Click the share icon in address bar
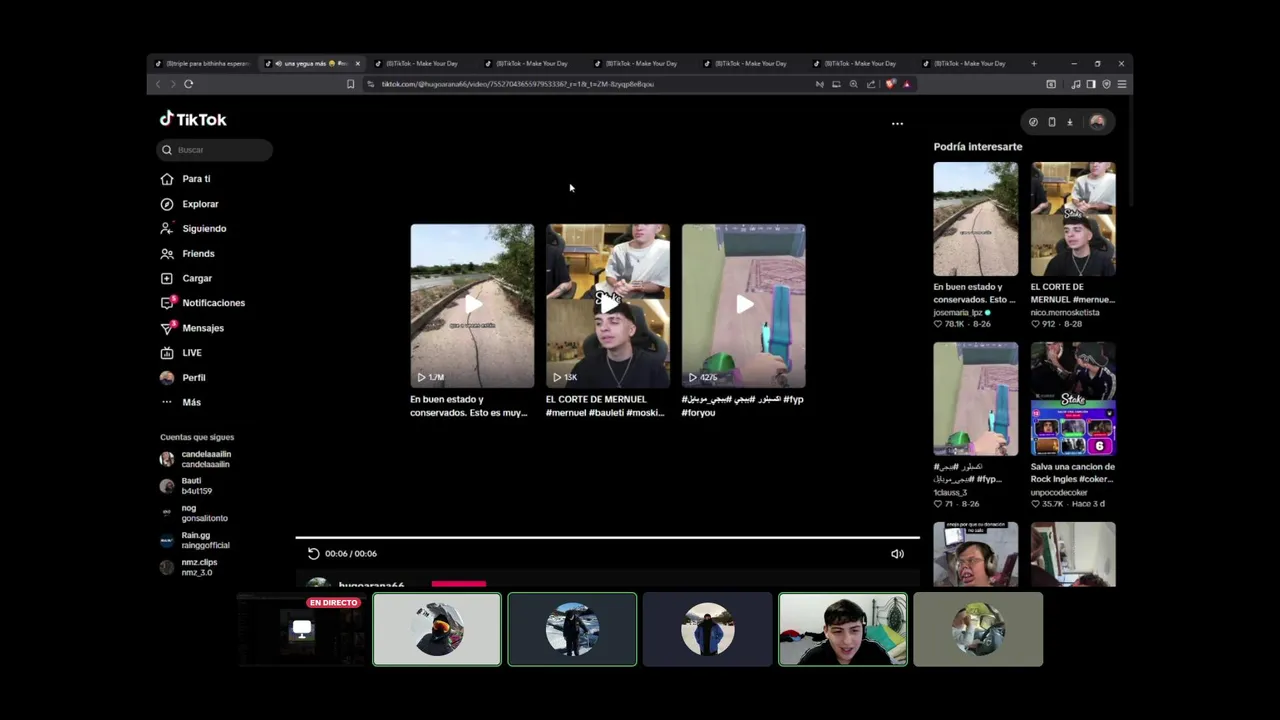1280x720 pixels. pos(870,84)
